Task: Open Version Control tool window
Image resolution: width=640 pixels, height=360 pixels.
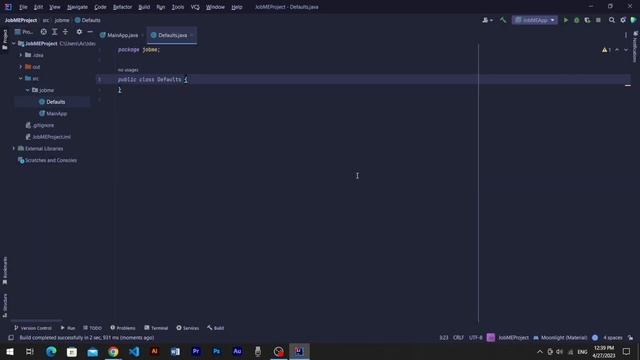Action: (33, 328)
